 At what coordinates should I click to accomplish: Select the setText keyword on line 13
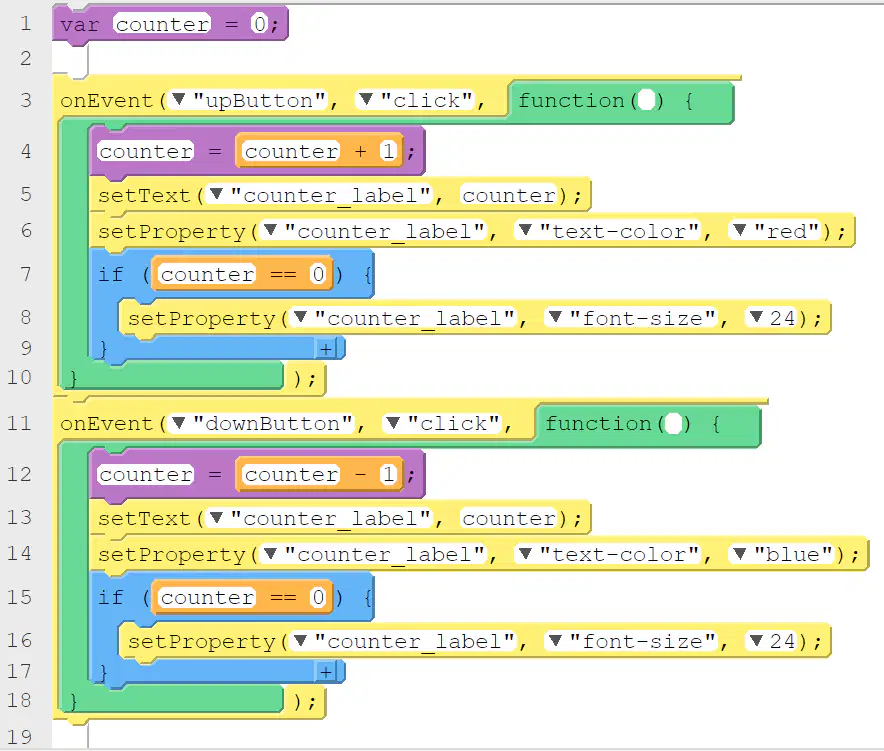144,518
